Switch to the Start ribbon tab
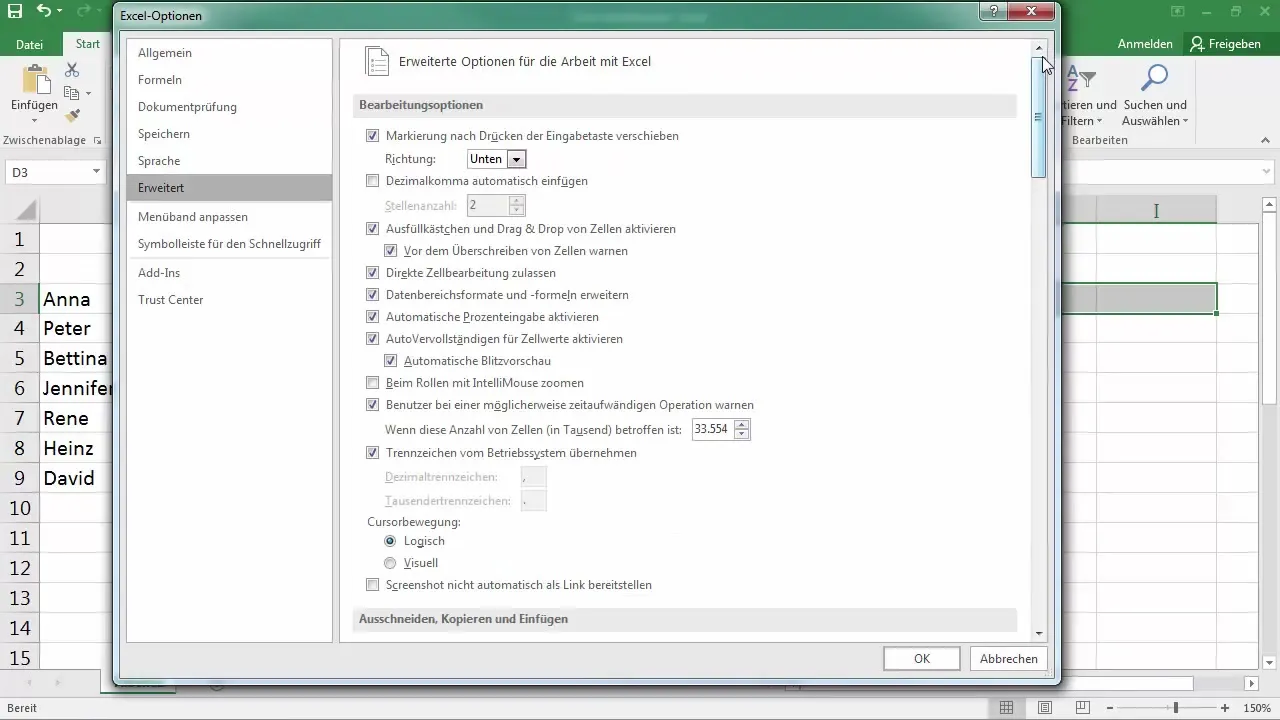 tap(88, 44)
